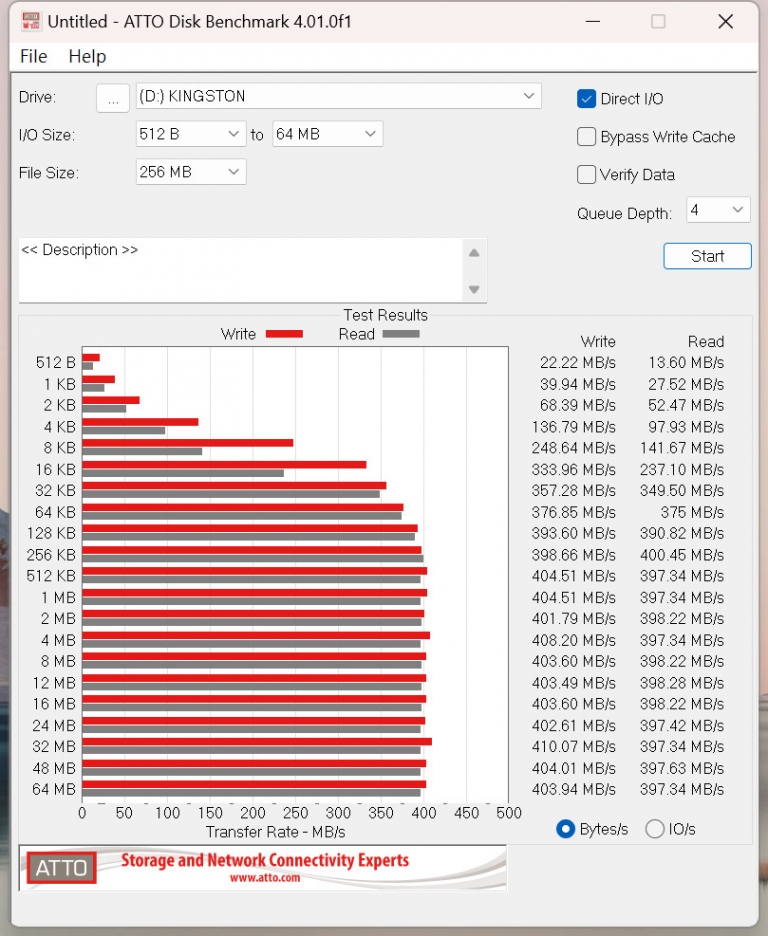Click the drive browse (...) button
The image size is (768, 936).
tap(113, 97)
